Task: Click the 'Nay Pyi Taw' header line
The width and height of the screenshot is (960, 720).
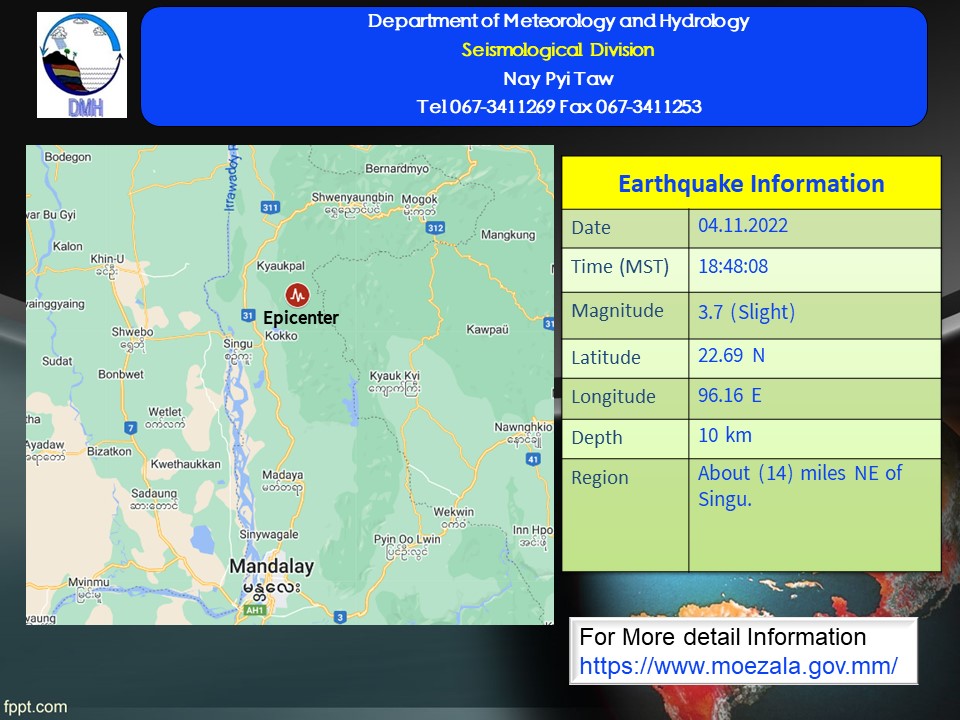Action: tap(558, 78)
